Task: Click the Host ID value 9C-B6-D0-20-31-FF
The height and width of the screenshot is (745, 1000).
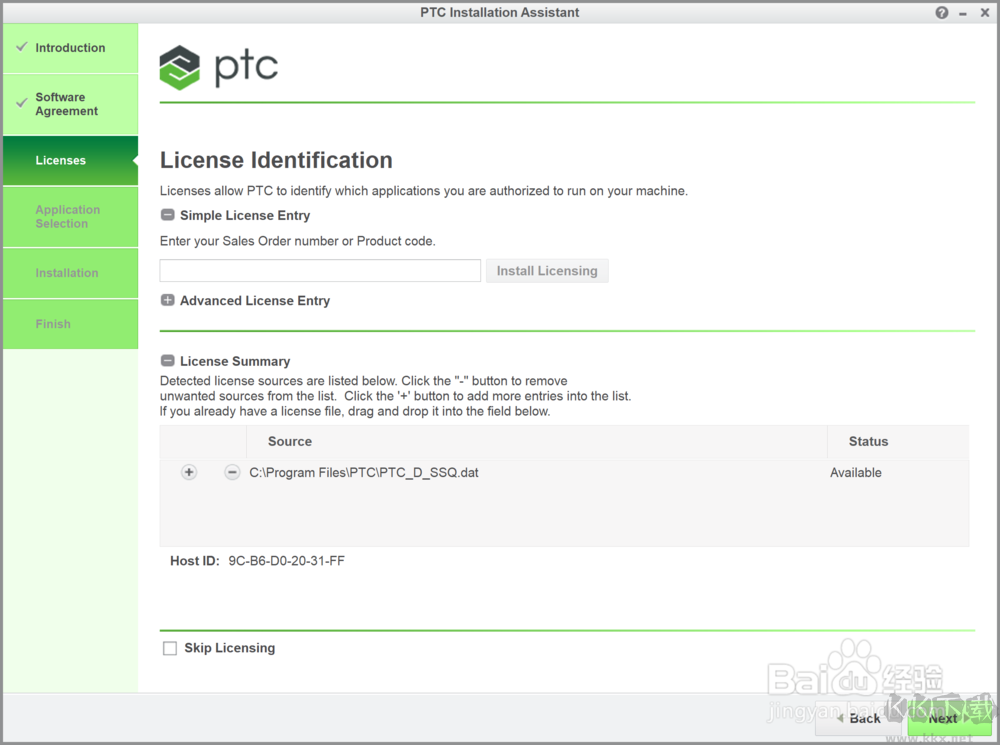Action: (286, 561)
